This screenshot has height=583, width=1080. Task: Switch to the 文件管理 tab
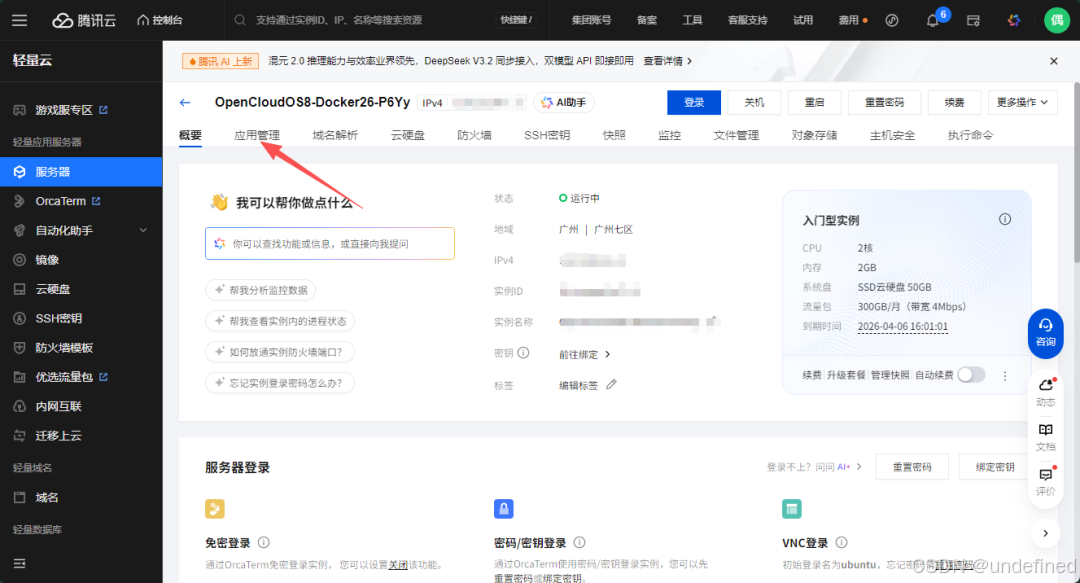[736, 135]
